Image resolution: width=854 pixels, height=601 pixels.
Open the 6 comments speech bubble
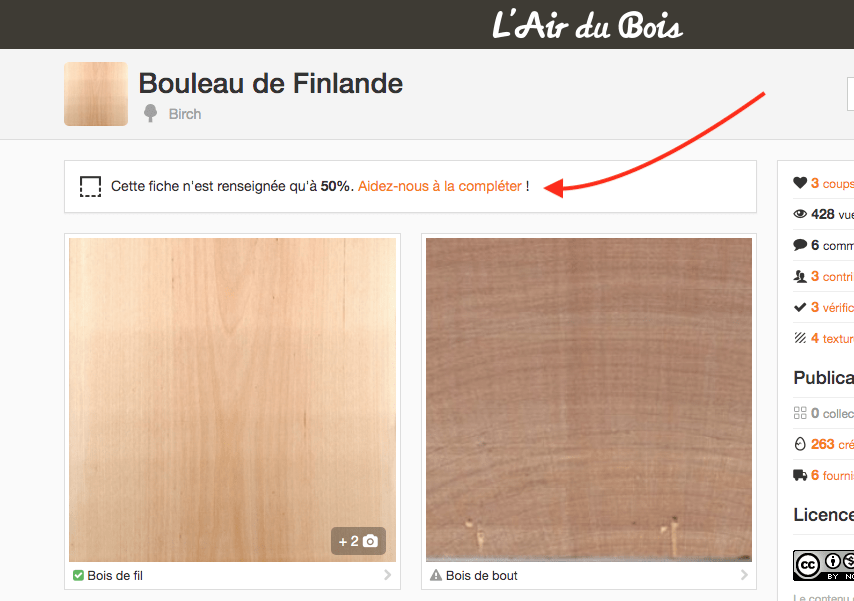tap(800, 245)
